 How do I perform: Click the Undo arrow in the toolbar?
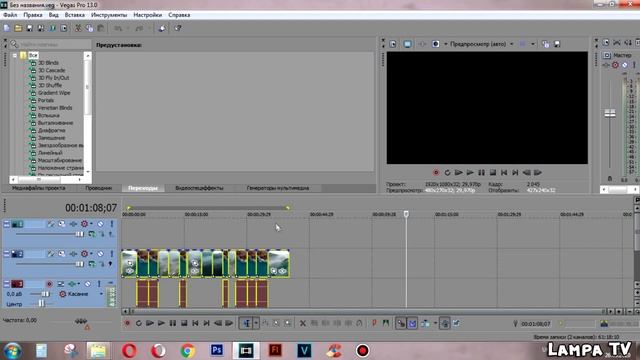point(118,28)
